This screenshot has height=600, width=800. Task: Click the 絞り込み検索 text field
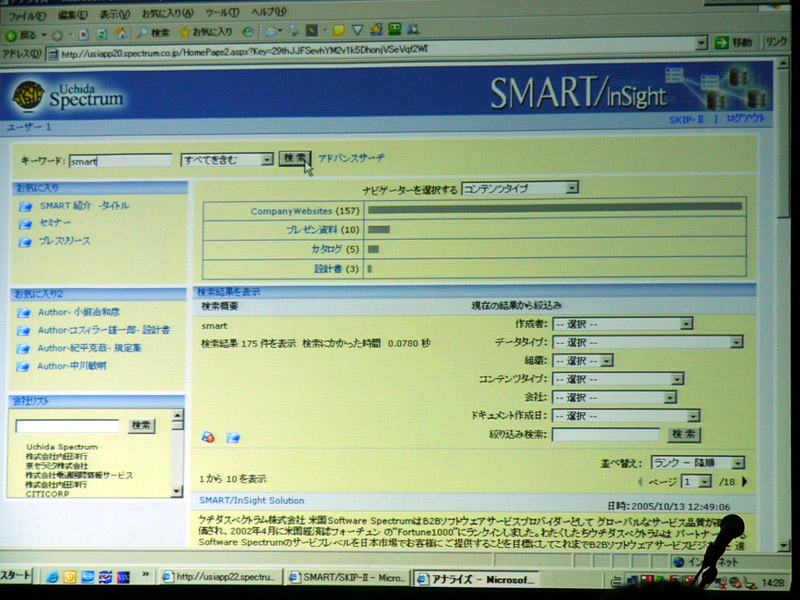tap(606, 435)
